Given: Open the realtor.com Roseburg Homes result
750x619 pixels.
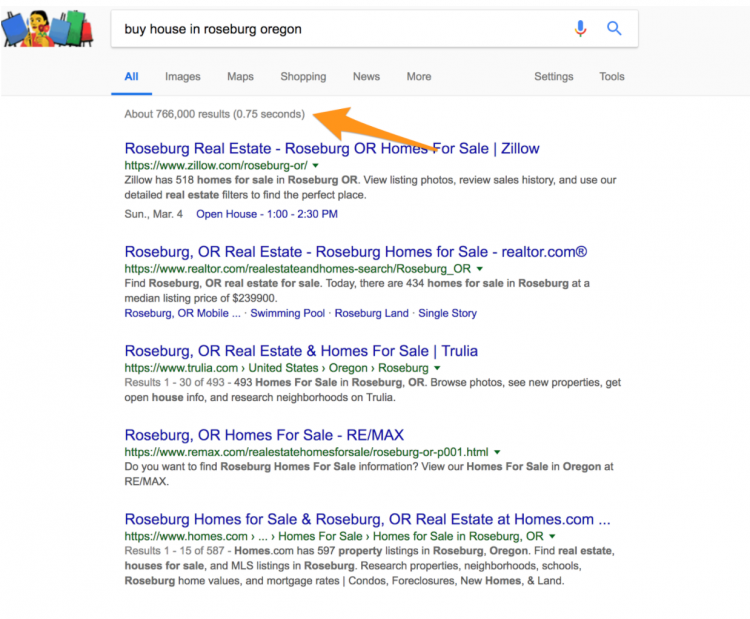Looking at the screenshot, I should click(x=355, y=252).
